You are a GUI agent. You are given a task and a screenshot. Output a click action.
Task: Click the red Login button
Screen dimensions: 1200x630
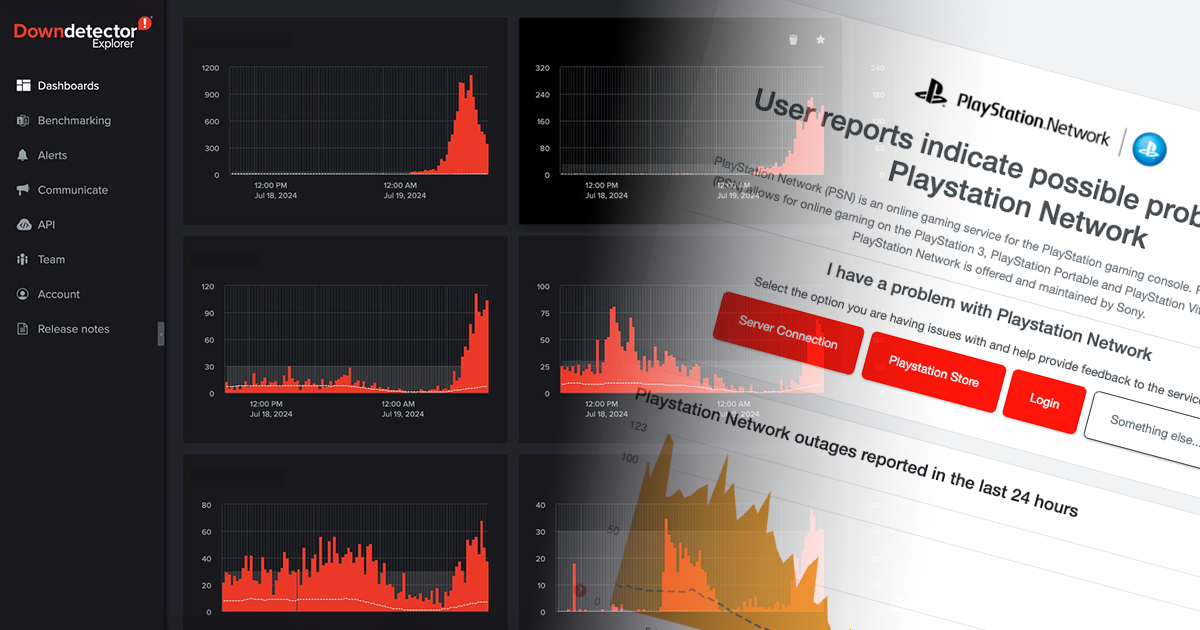1044,401
